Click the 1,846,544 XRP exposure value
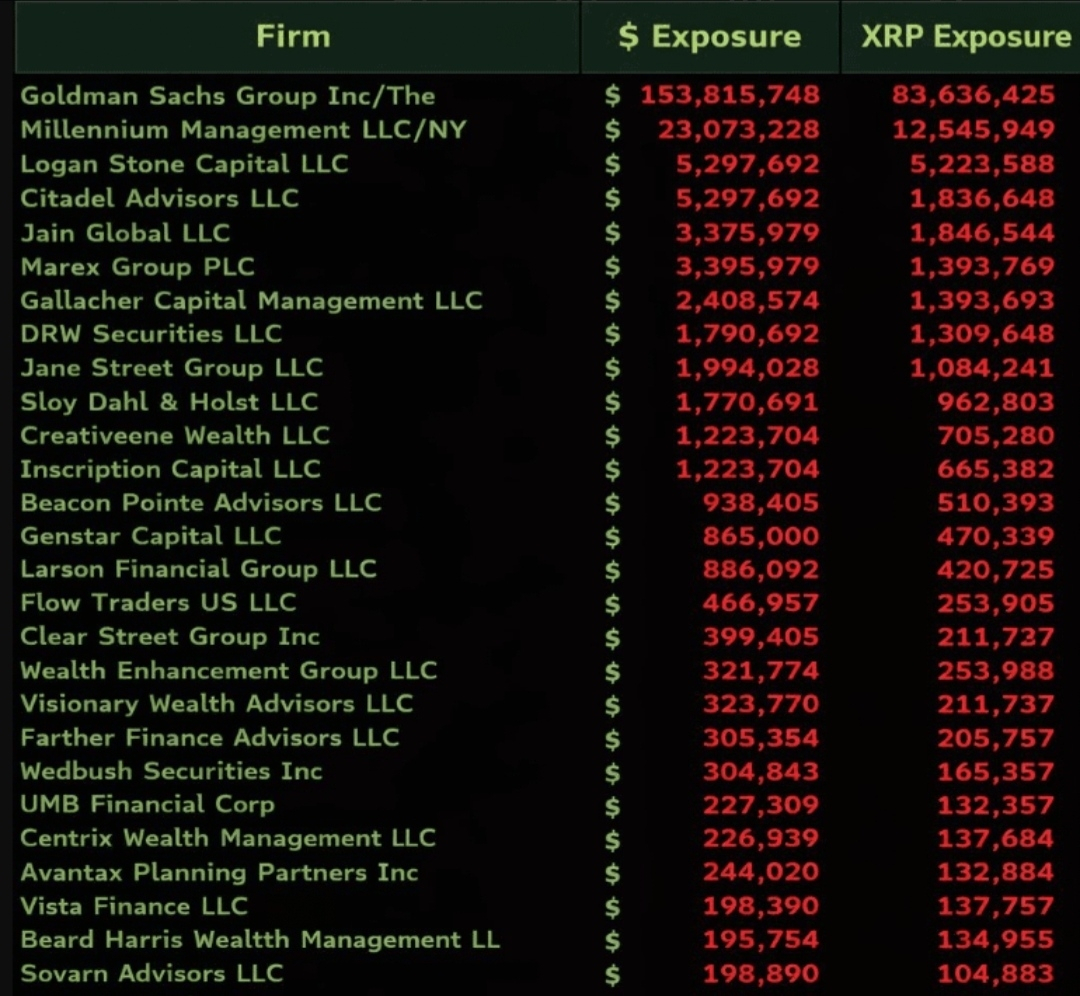 click(x=982, y=233)
